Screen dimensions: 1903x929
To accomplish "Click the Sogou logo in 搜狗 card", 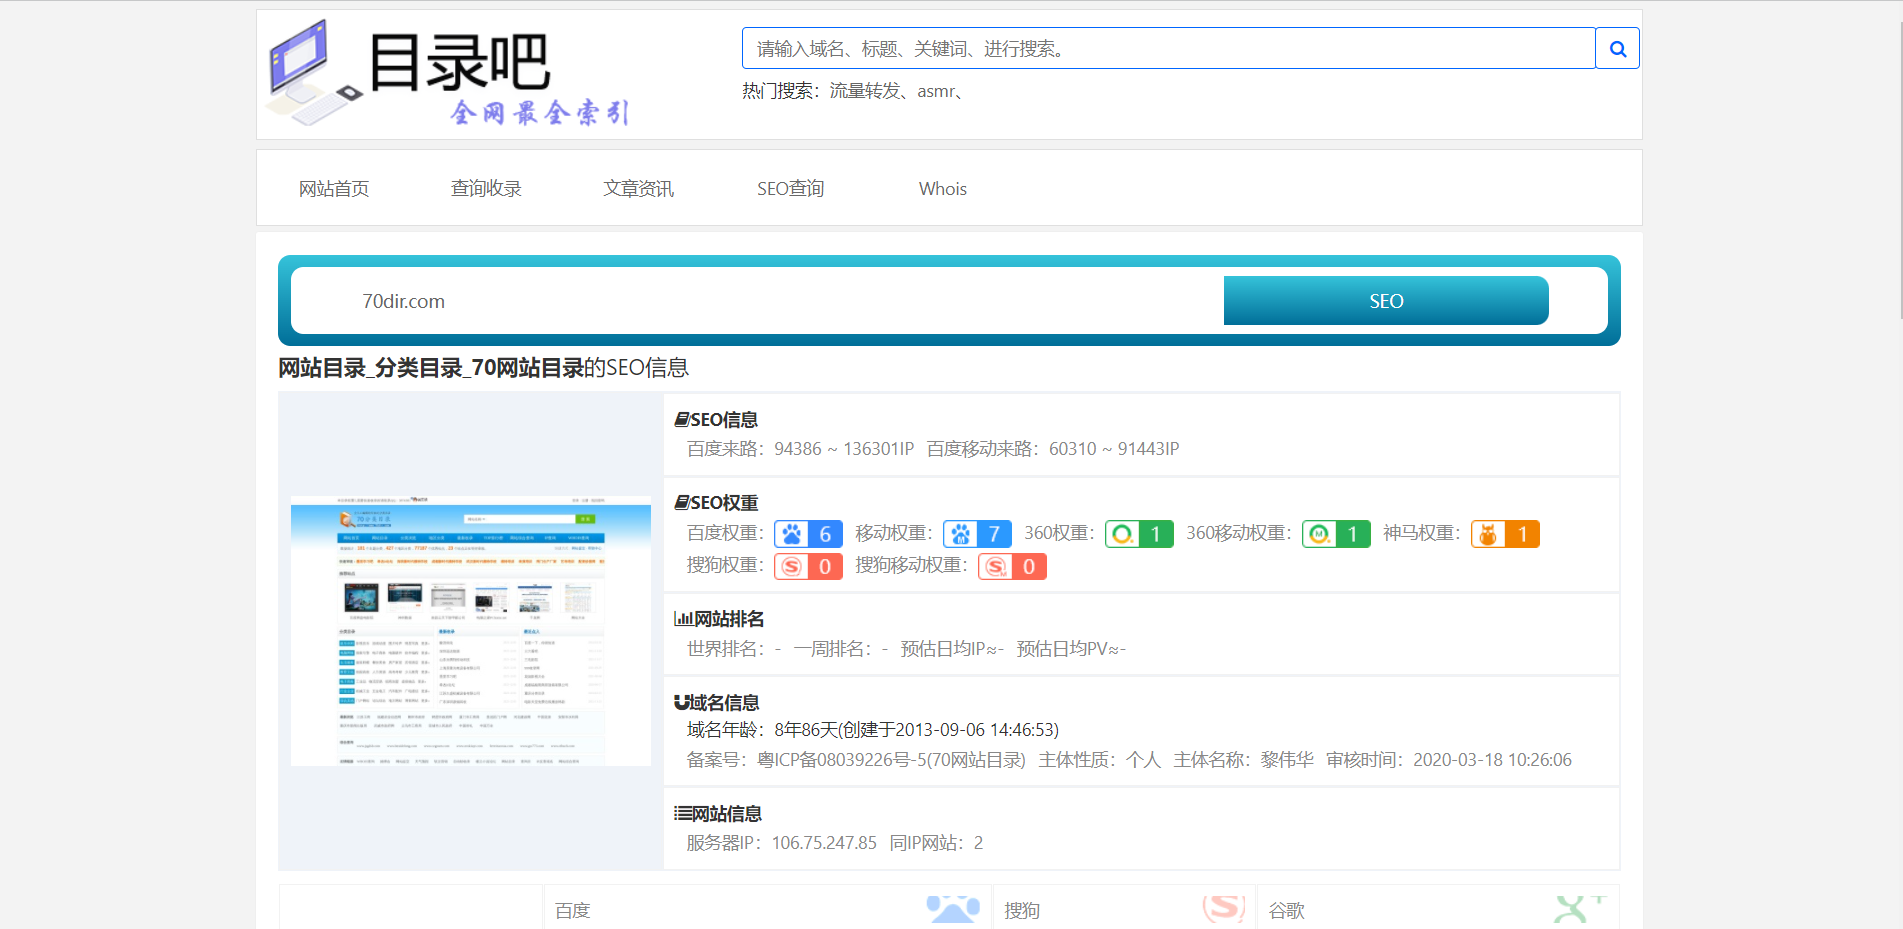I will 1224,908.
